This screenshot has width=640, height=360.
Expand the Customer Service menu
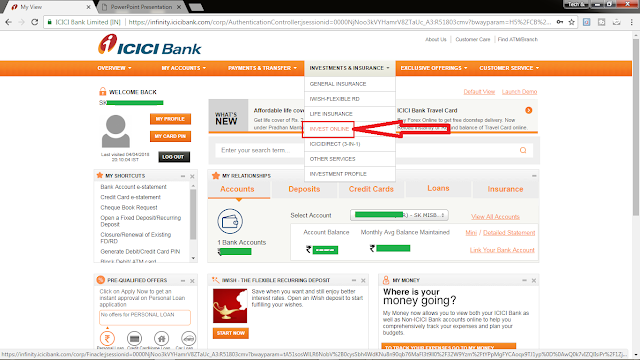click(509, 68)
